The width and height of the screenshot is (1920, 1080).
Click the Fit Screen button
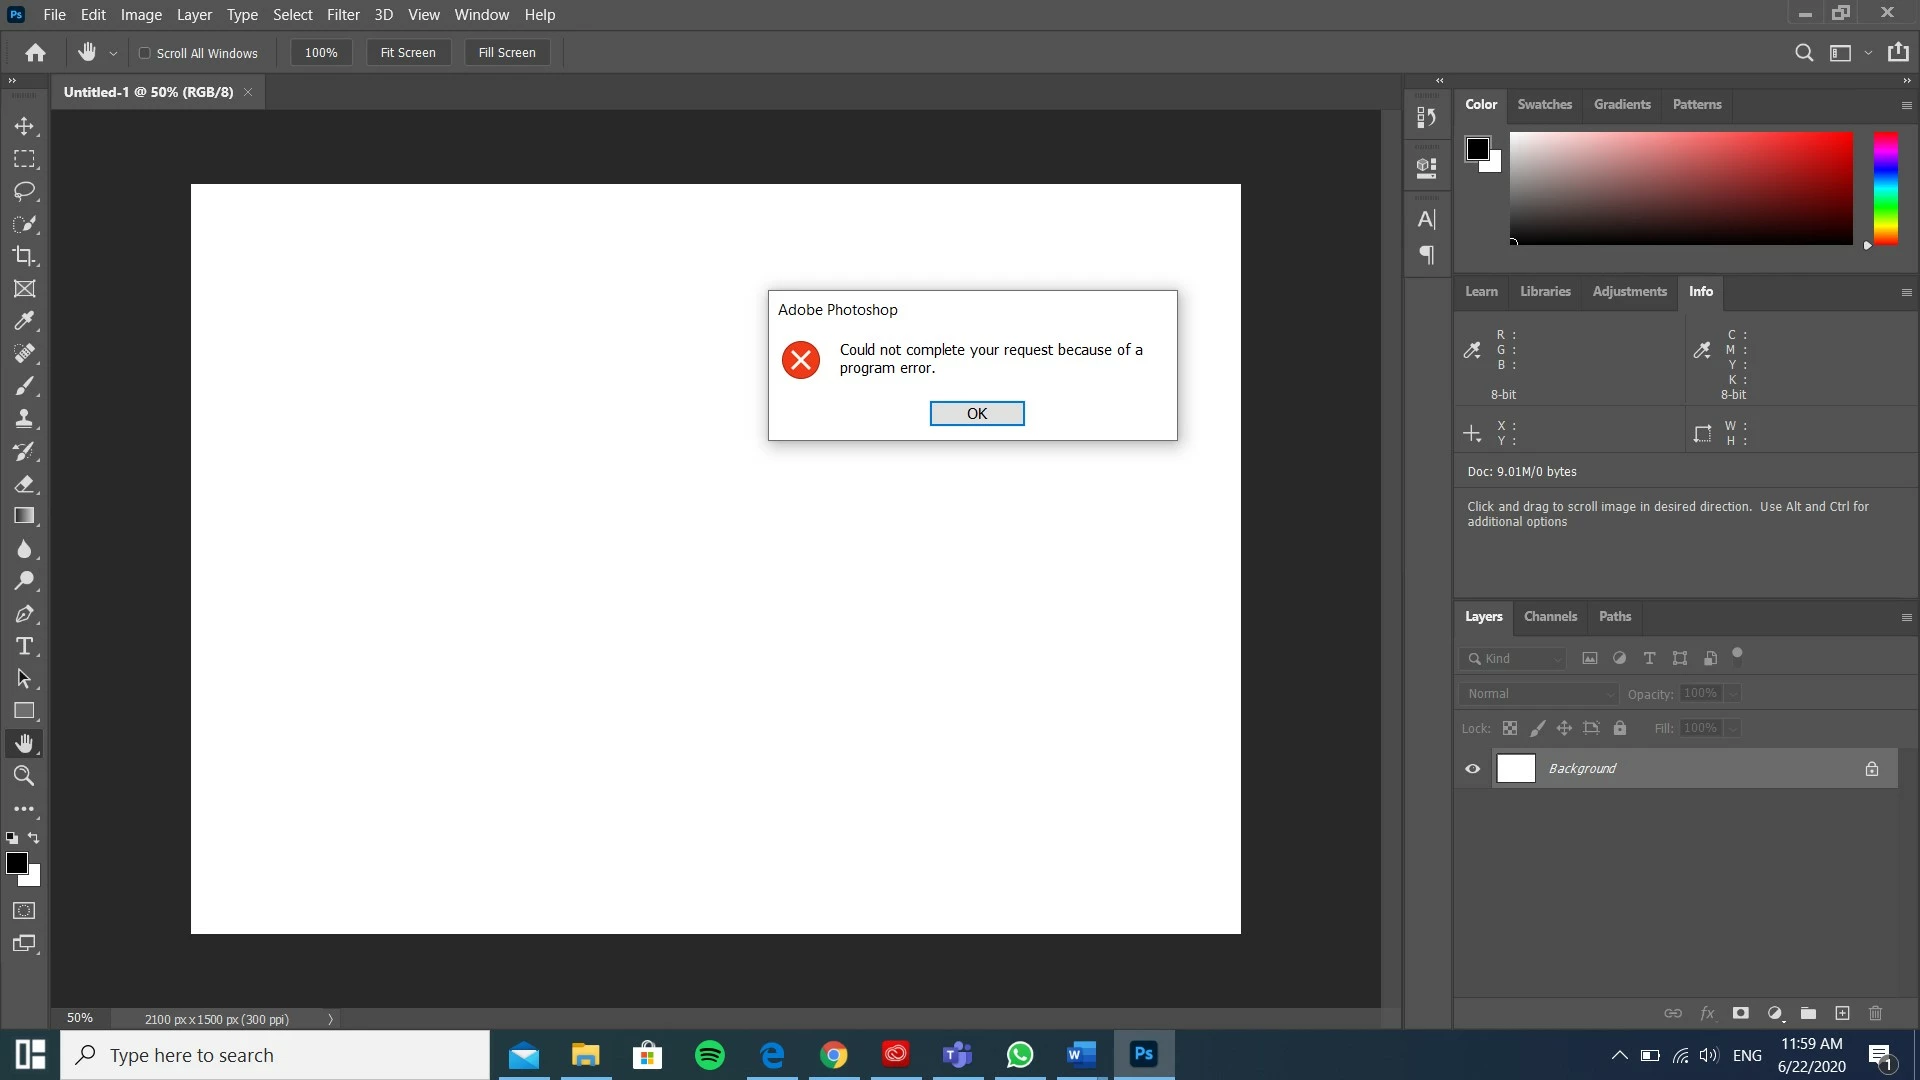[x=408, y=53]
